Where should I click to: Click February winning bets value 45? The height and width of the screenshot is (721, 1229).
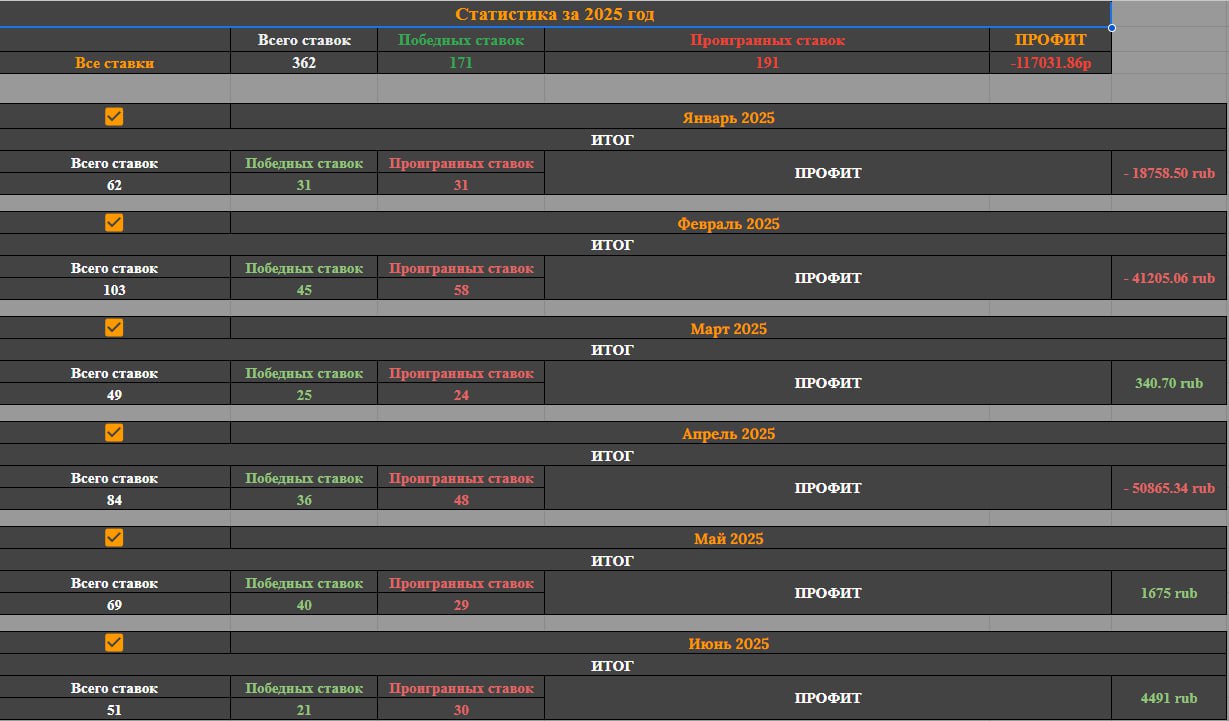304,290
